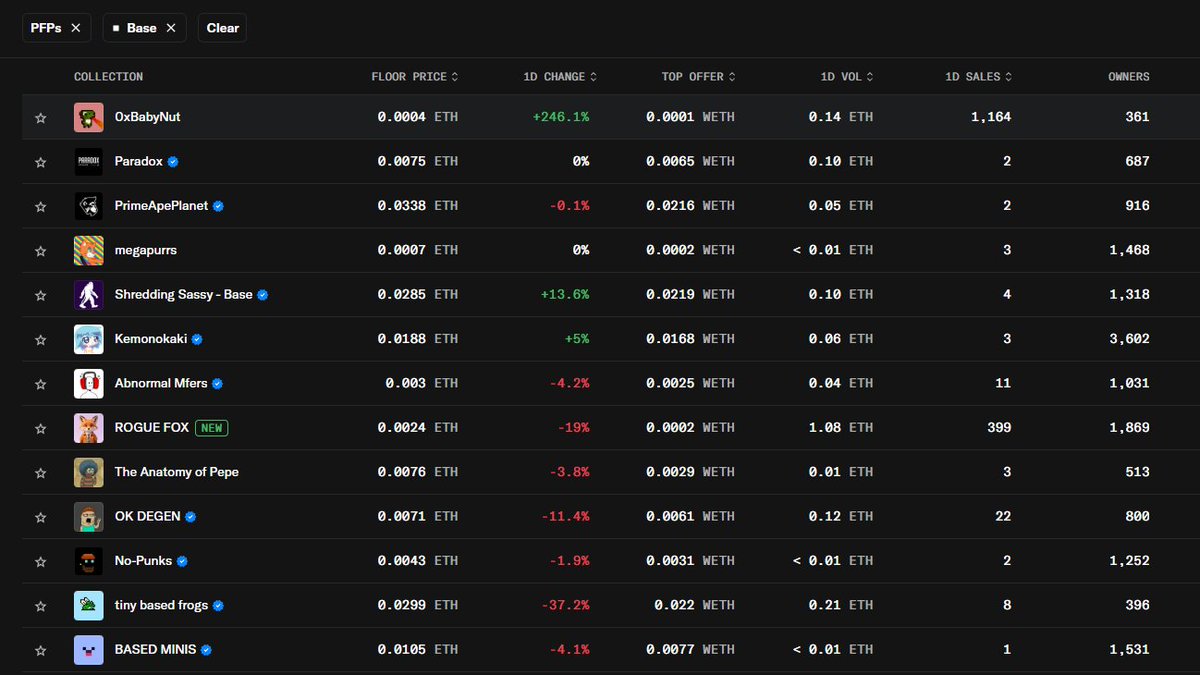The image size is (1200, 675).
Task: Open Kemonokaki anime avatar
Action: pos(89,339)
